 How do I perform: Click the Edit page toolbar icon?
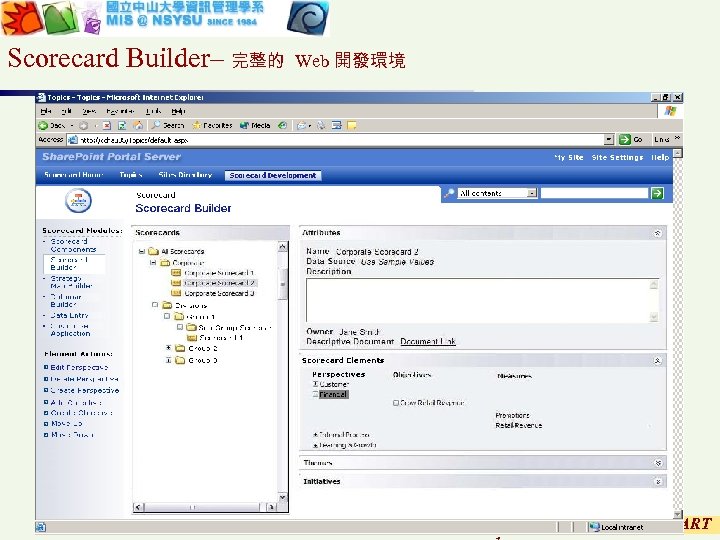[337, 125]
